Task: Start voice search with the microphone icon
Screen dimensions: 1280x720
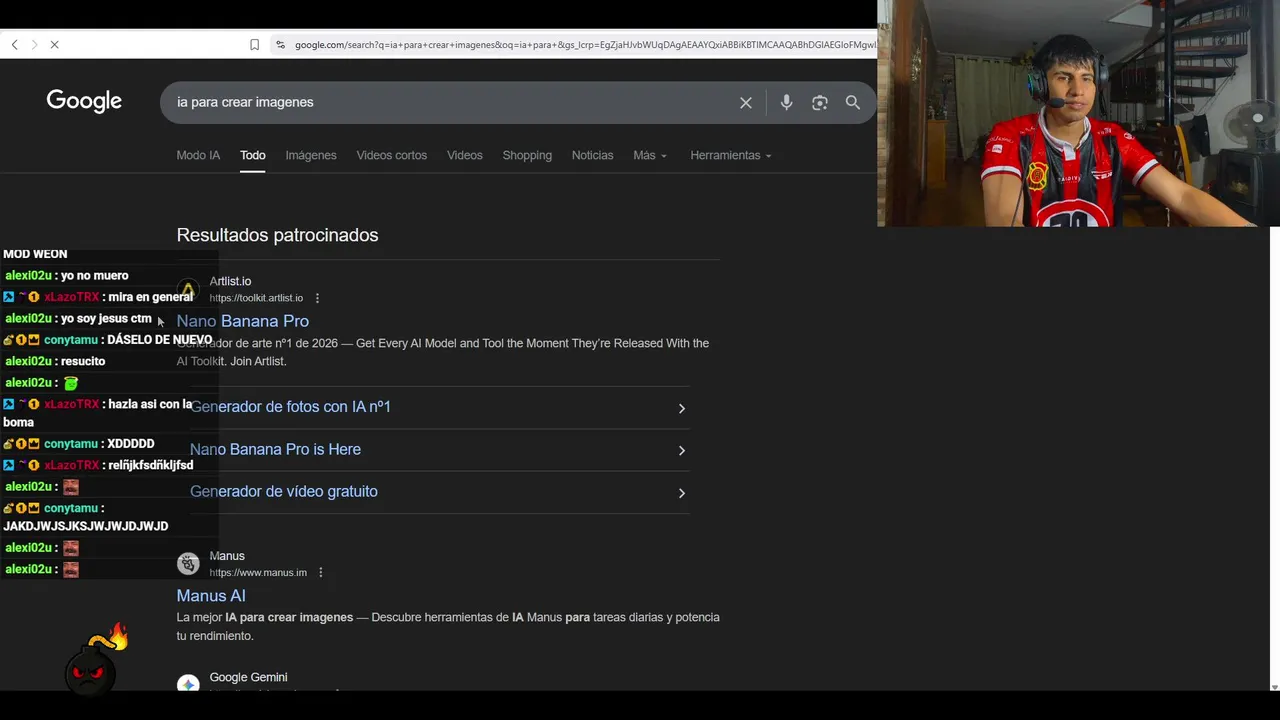Action: 786,102
